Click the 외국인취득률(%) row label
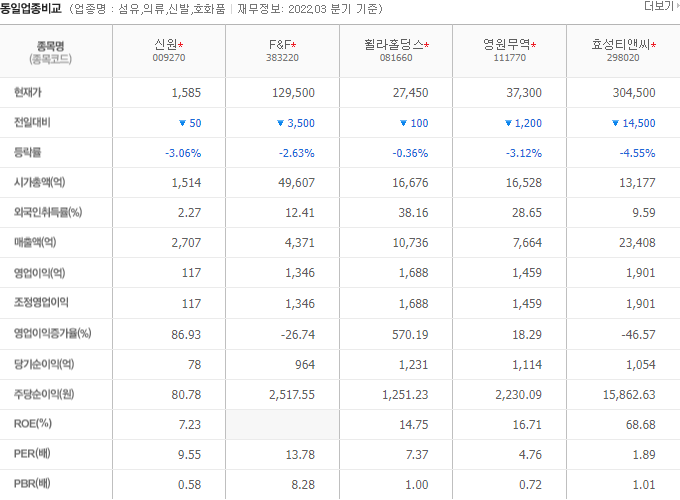This screenshot has height=500, width=680. click(48, 212)
